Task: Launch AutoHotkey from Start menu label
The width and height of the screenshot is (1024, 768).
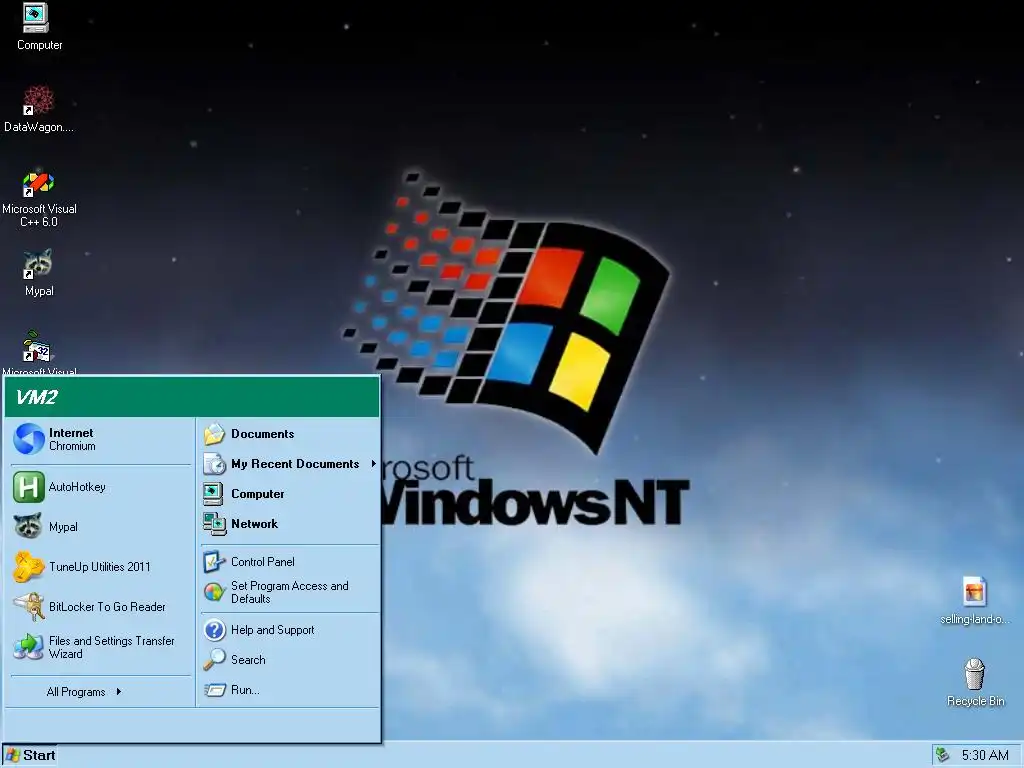Action: [x=77, y=487]
